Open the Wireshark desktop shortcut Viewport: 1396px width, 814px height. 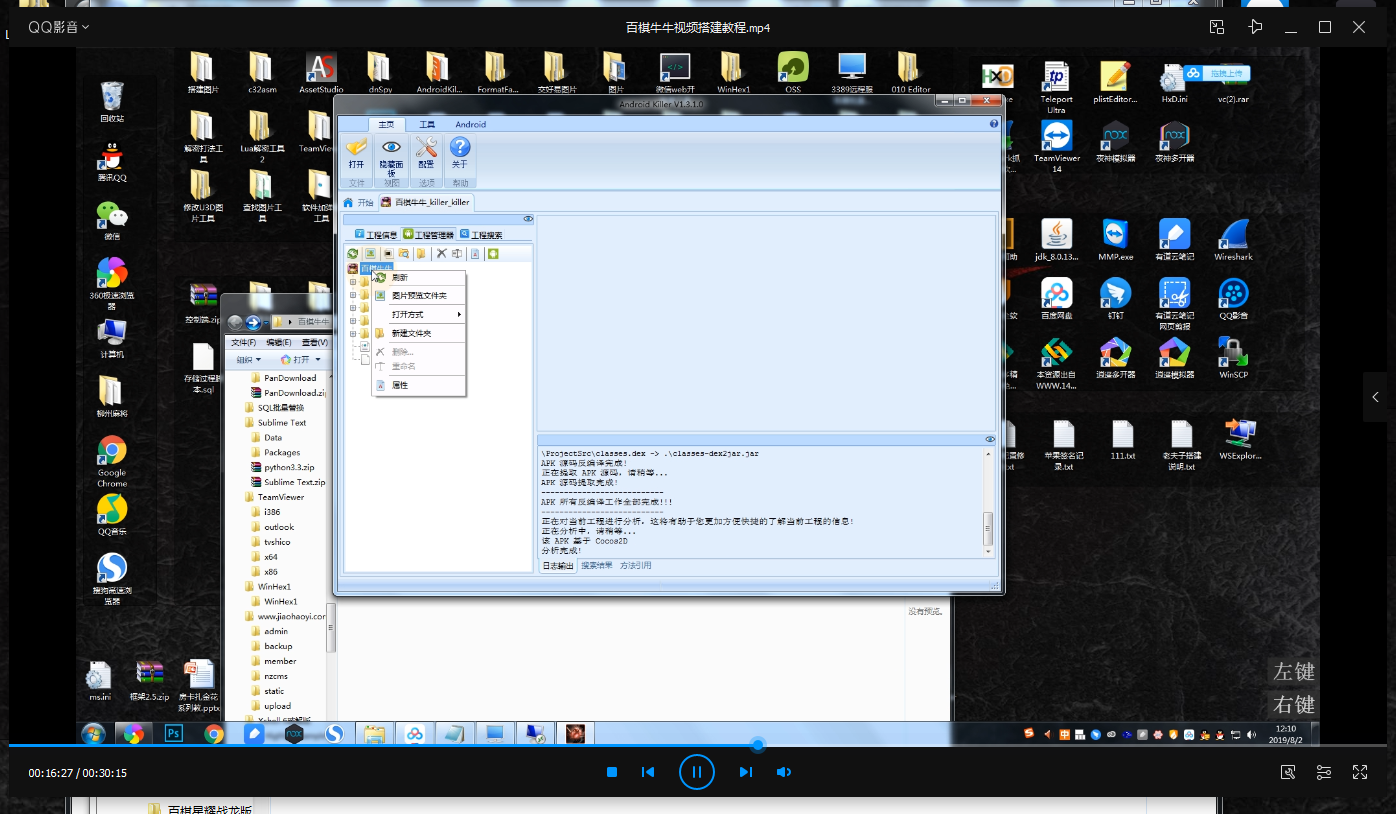(1233, 239)
